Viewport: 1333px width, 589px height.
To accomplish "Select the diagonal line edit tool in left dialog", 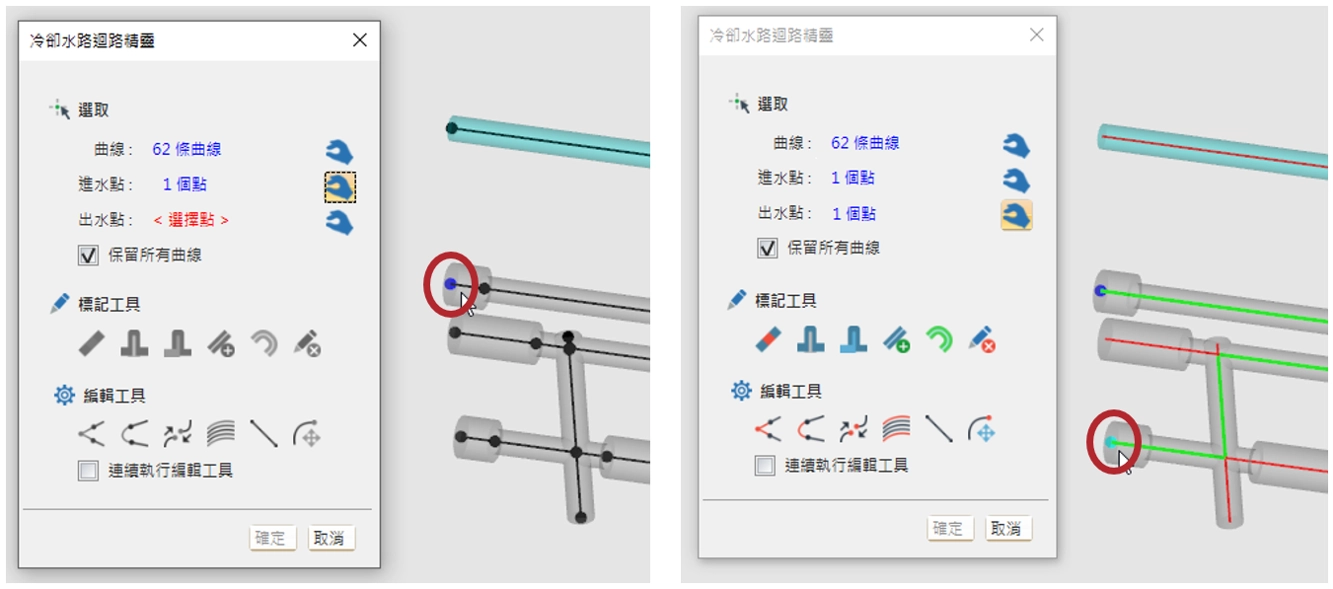I will click(263, 433).
